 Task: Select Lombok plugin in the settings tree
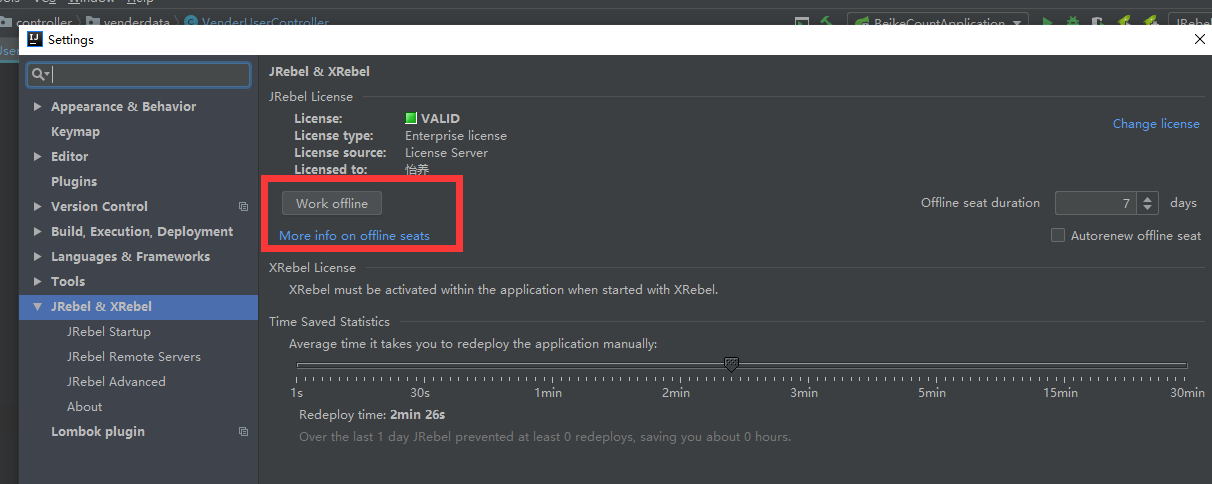pos(98,431)
